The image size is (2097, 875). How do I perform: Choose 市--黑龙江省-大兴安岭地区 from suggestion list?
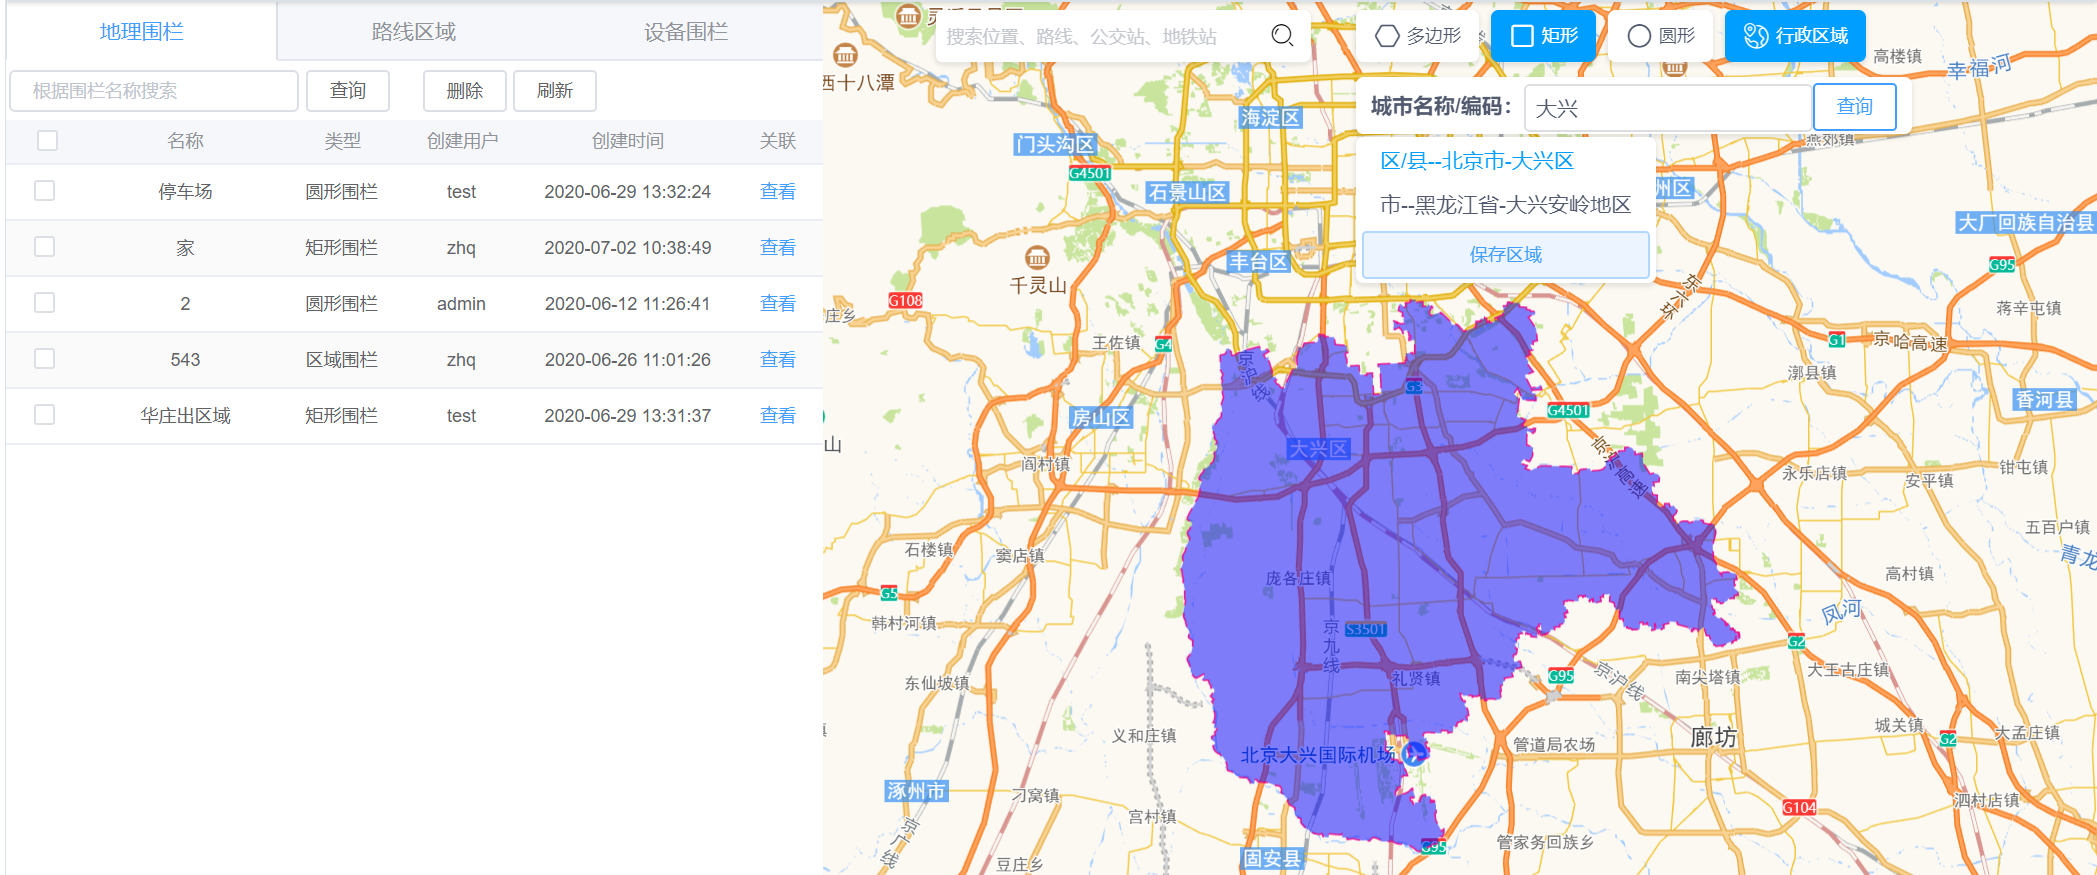pos(1505,205)
